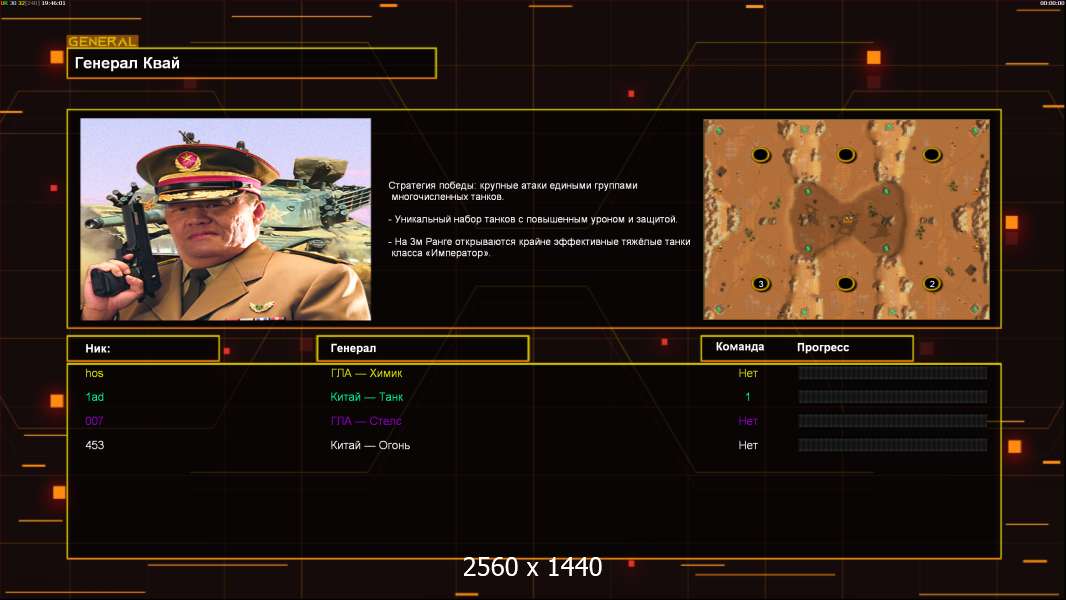
Task: Click the timer in the top-right corner
Action: click(1051, 4)
